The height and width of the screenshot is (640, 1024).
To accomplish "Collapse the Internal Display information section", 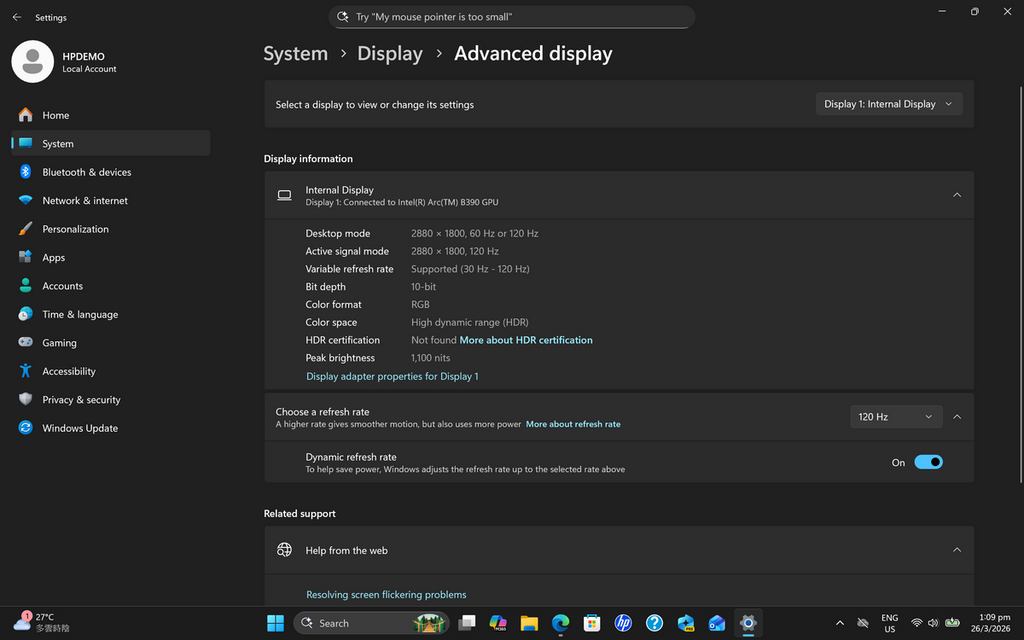I will click(x=956, y=195).
